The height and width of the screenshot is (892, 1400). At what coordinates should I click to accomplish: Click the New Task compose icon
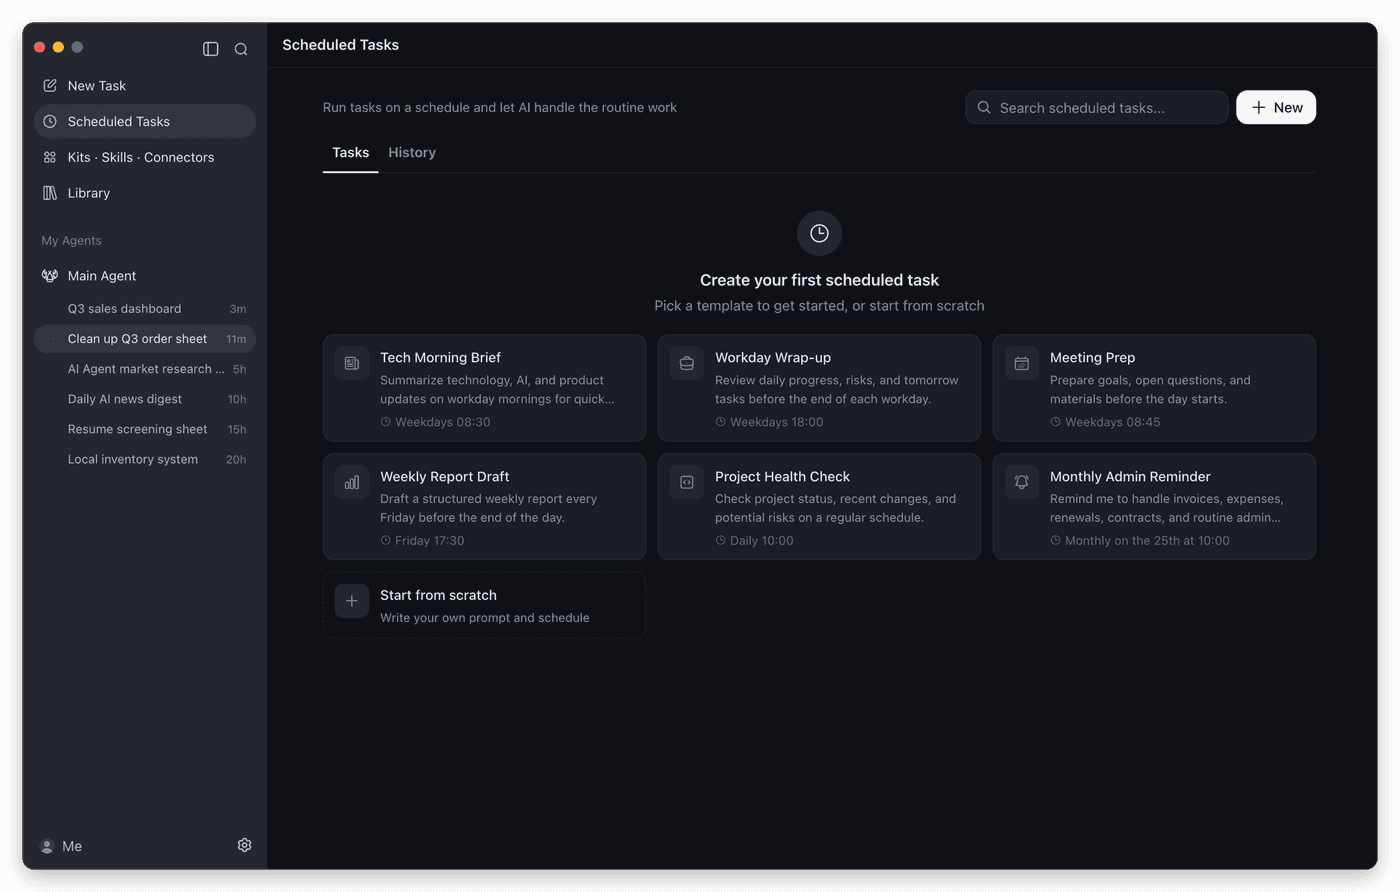50,86
